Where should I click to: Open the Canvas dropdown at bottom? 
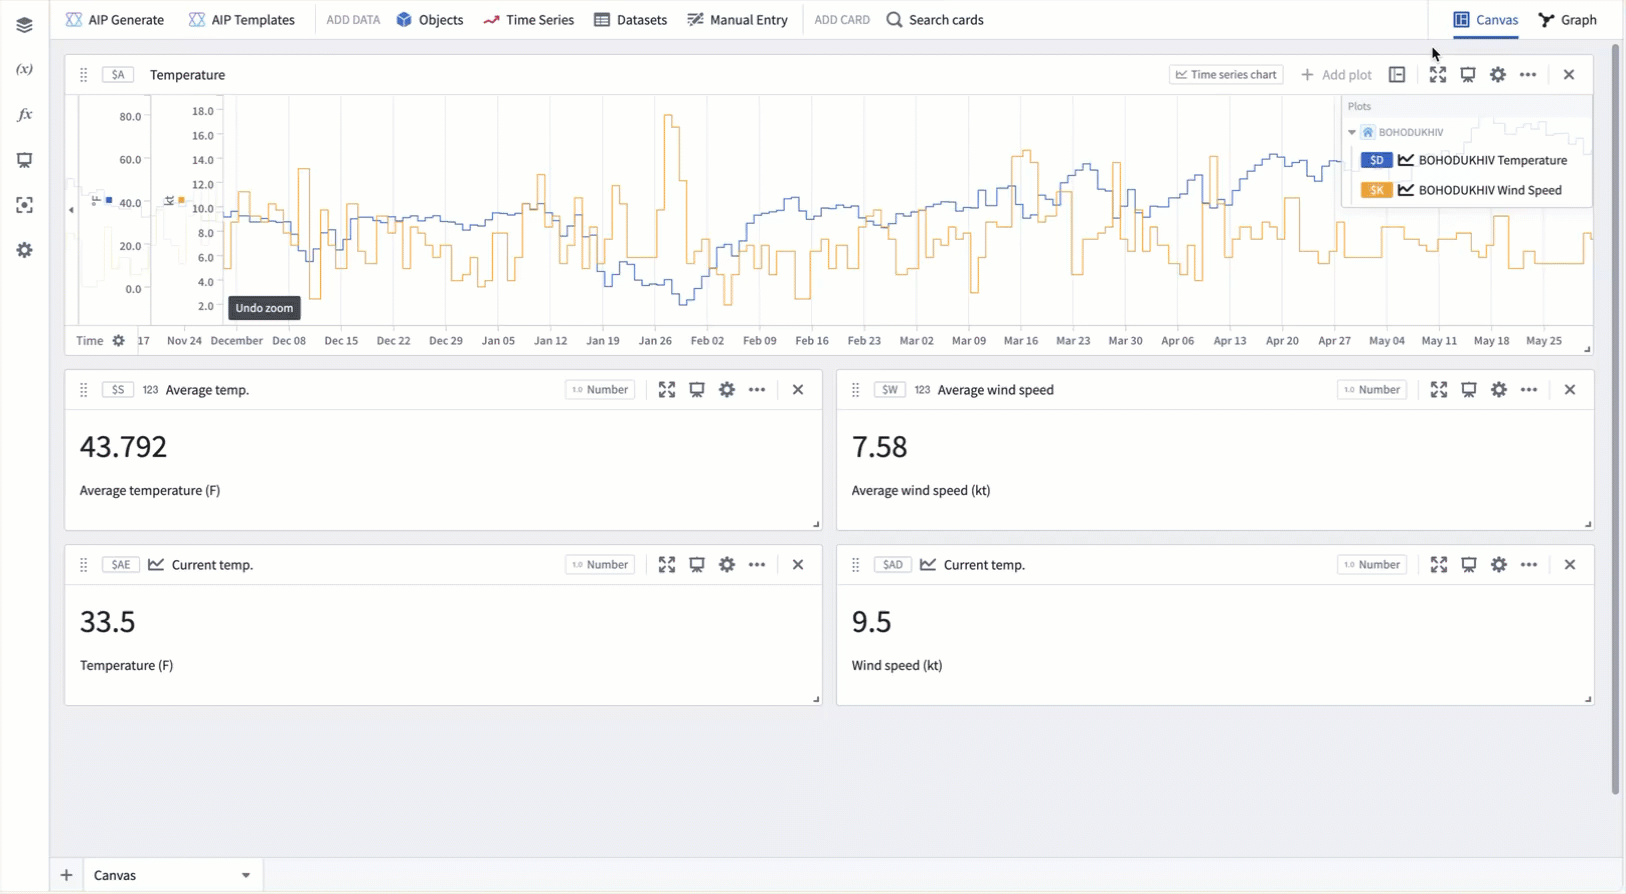click(x=245, y=875)
